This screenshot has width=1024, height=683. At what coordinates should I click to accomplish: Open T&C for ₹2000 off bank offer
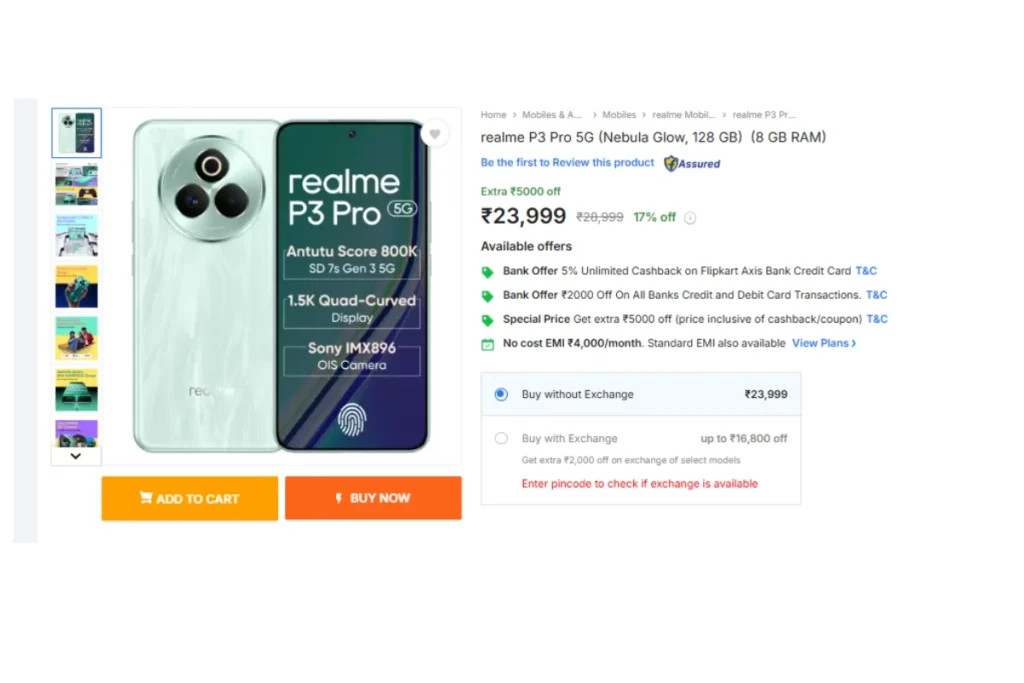tap(876, 295)
